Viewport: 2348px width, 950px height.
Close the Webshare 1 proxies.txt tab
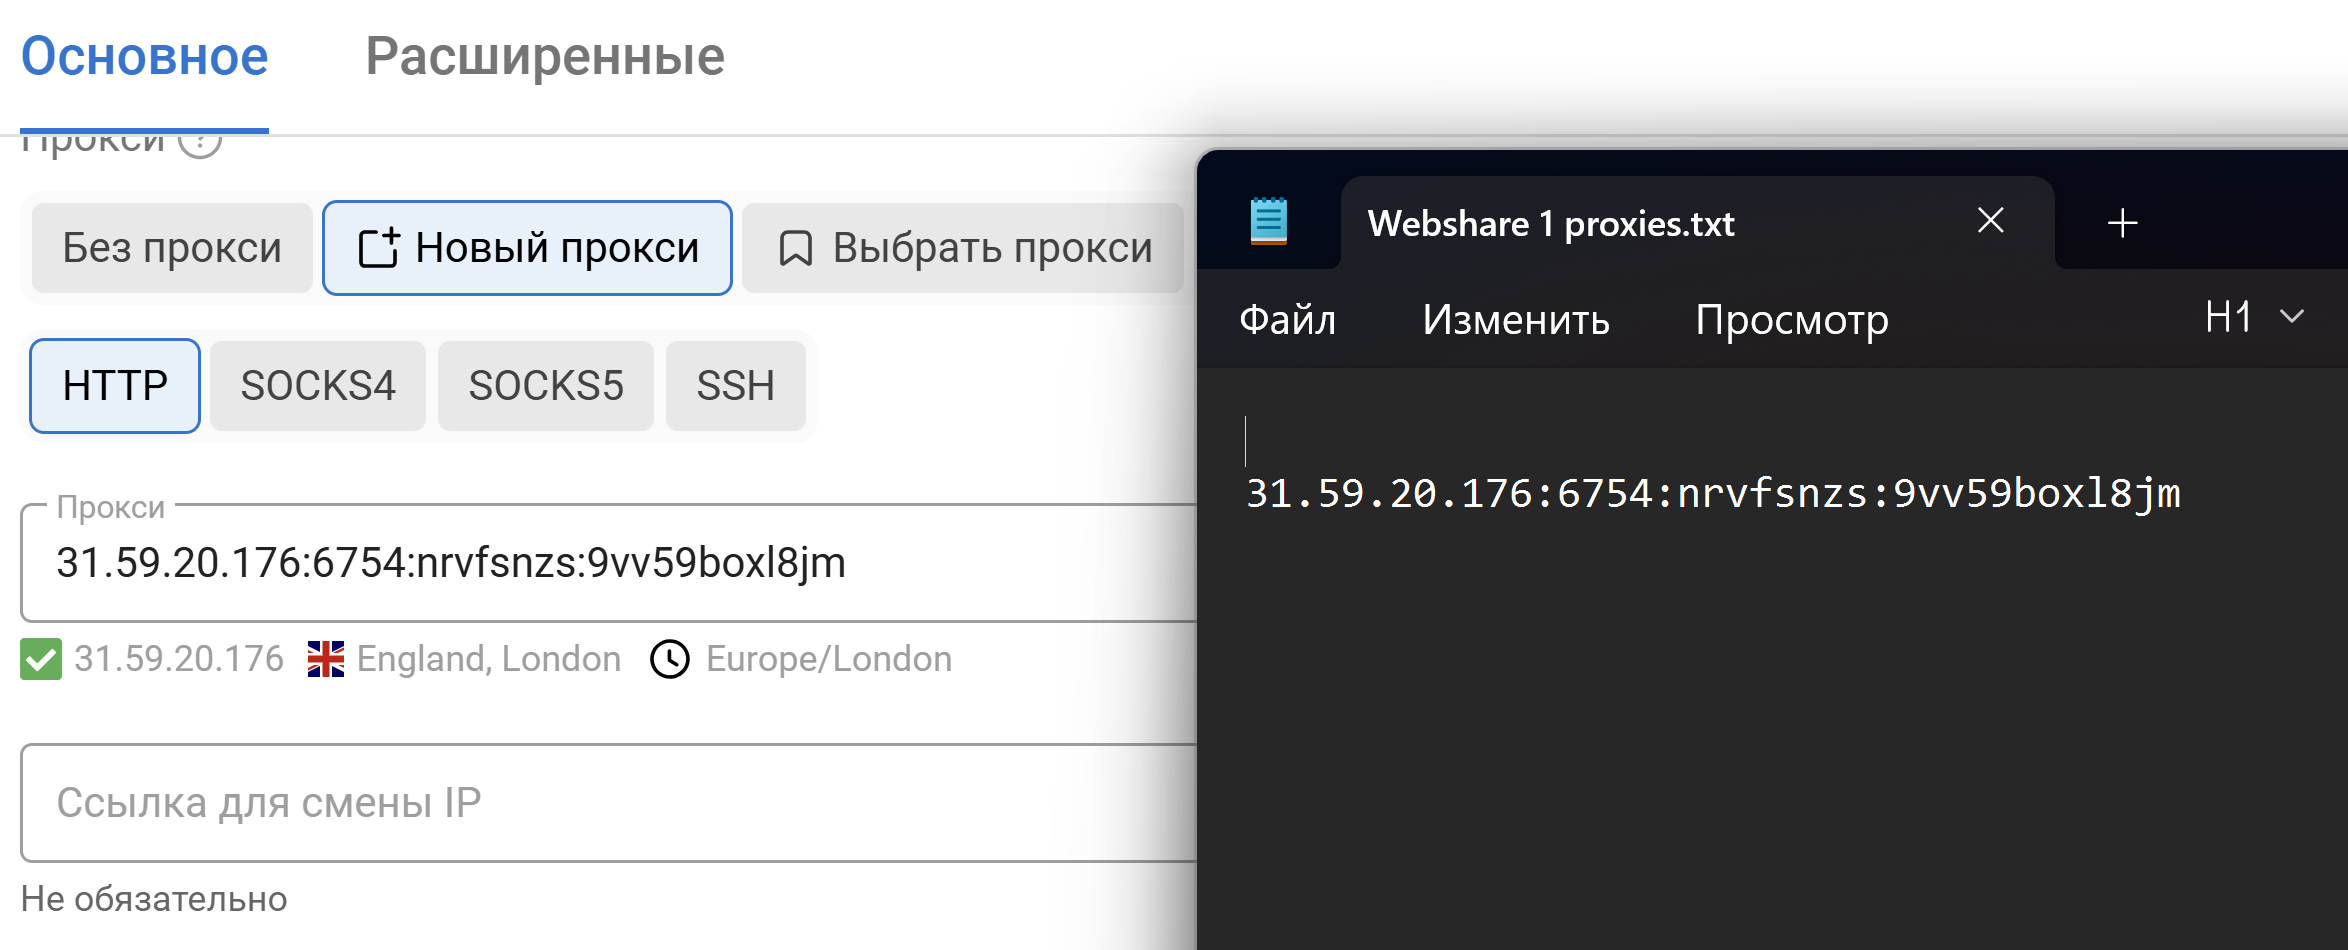tap(1990, 221)
